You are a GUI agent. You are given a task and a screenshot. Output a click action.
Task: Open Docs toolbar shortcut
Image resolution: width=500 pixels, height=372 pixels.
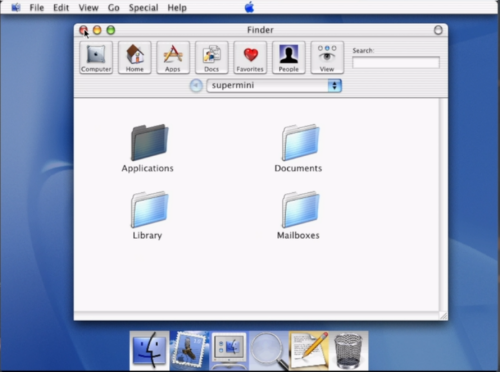[x=212, y=57]
